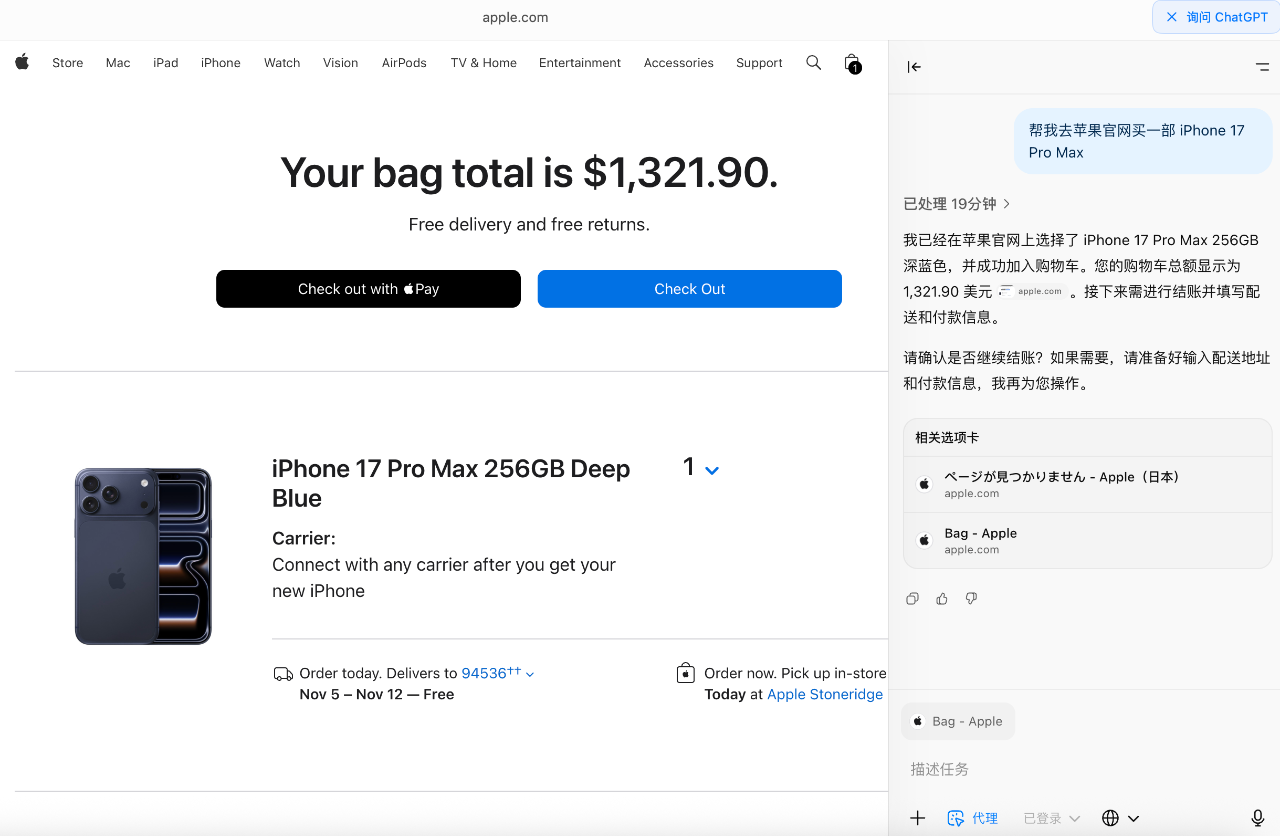Viewport: 1280px width, 836px height.
Task: Give thumbs up to the response
Action: click(942, 599)
